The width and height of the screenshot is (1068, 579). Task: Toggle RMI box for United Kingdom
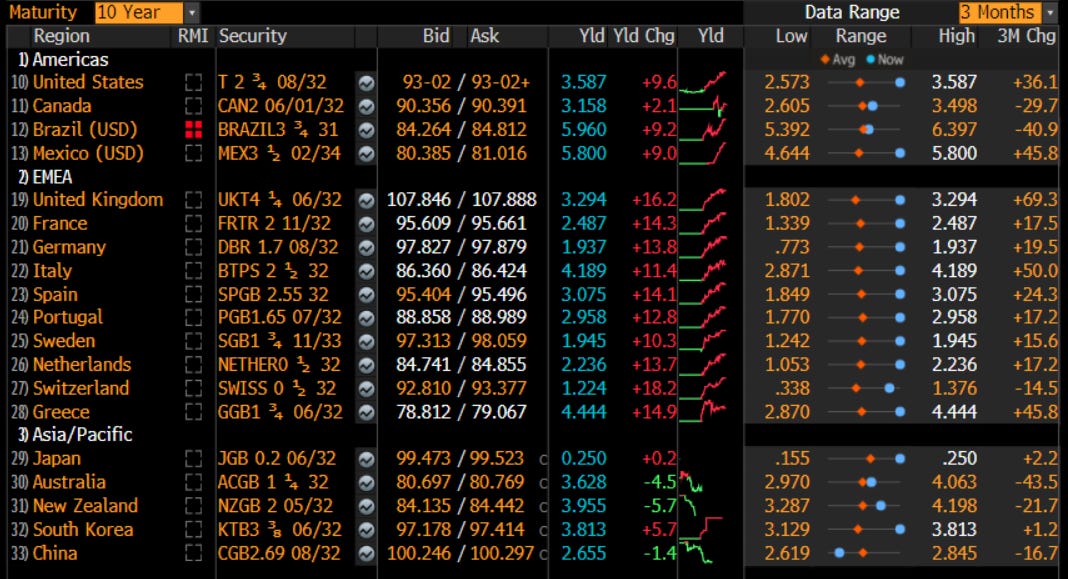(x=193, y=200)
